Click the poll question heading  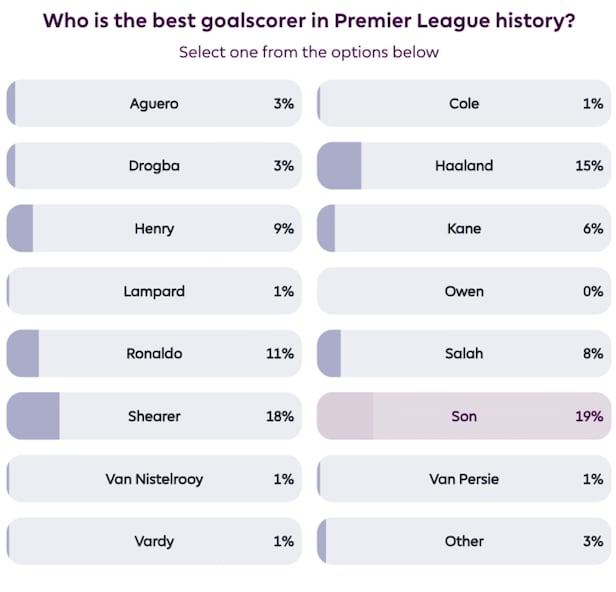pyautogui.click(x=308, y=20)
